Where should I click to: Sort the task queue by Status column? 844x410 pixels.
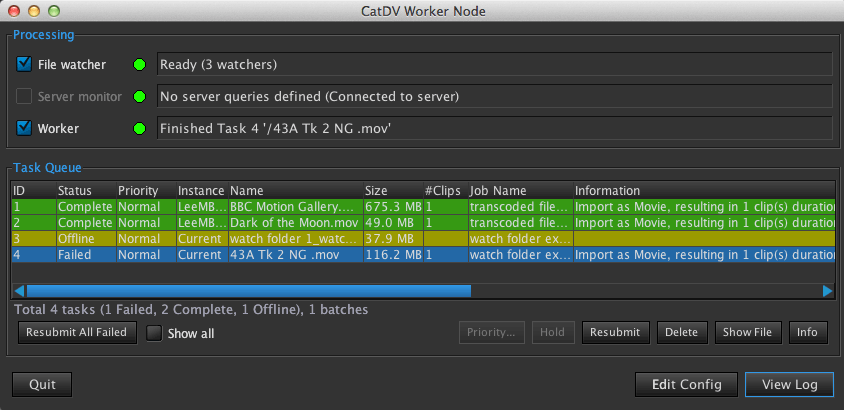[x=75, y=190]
